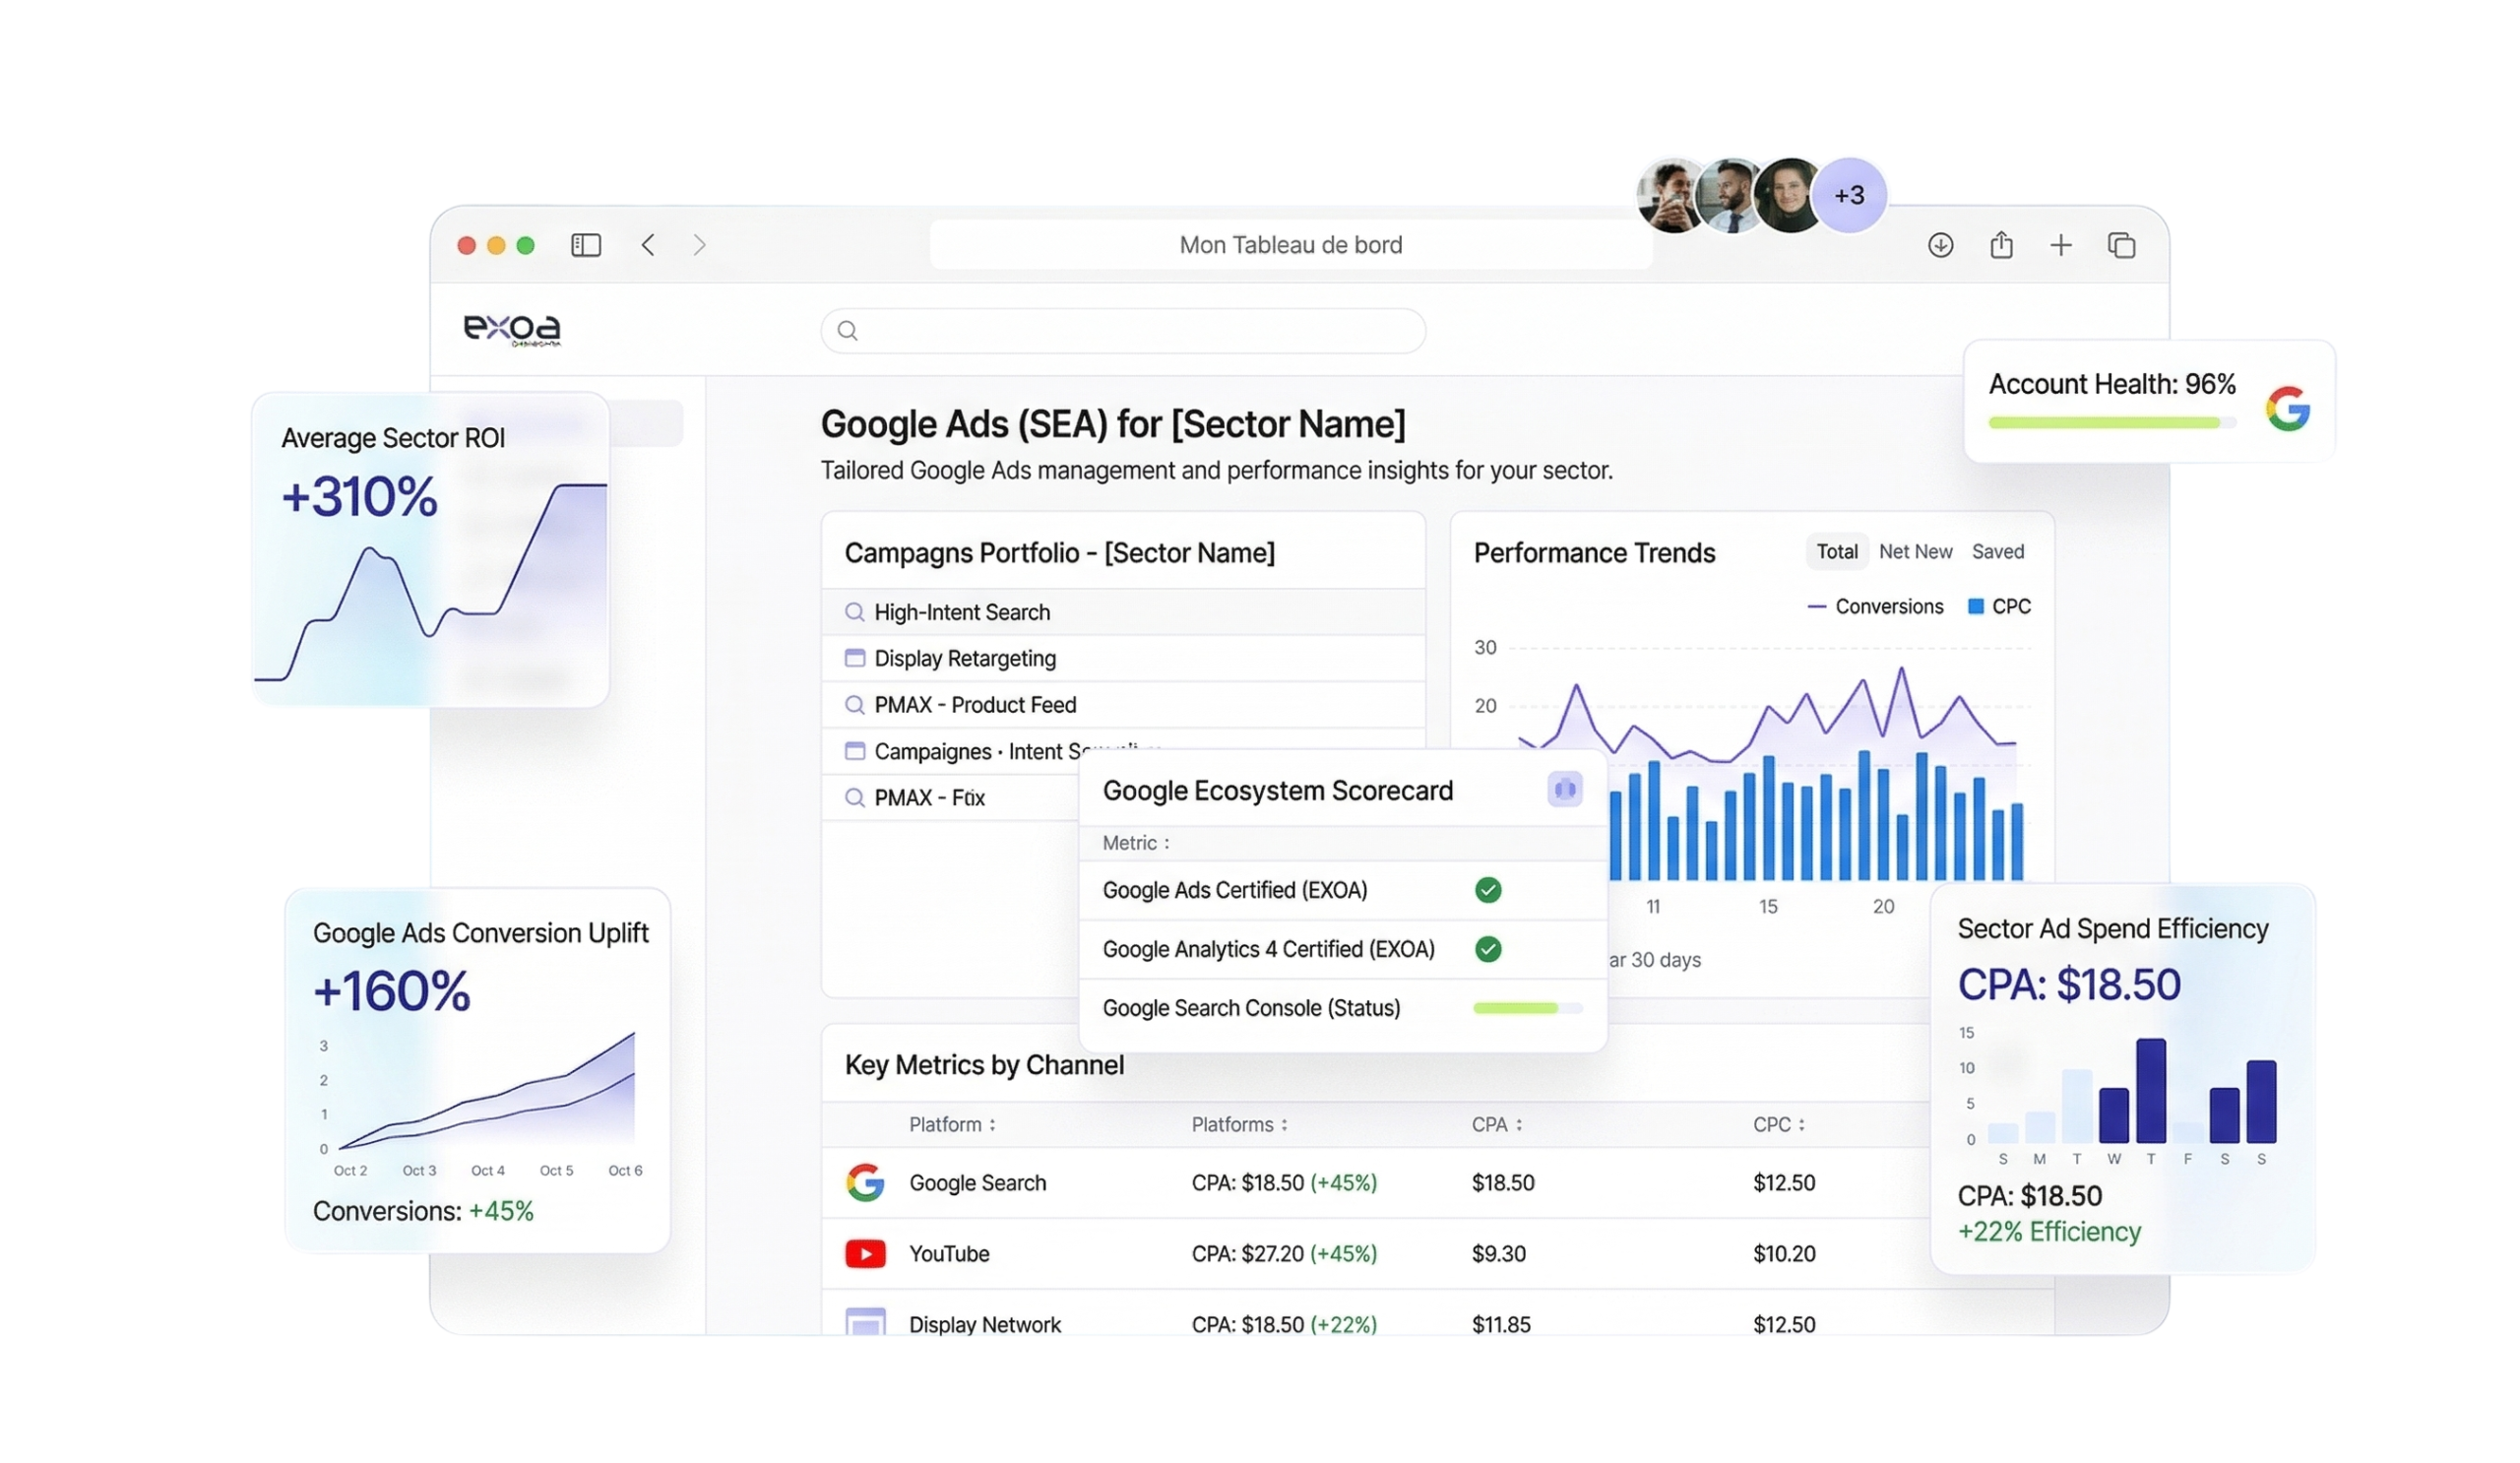Click the Google Ads Certified green checkmark

1488,889
